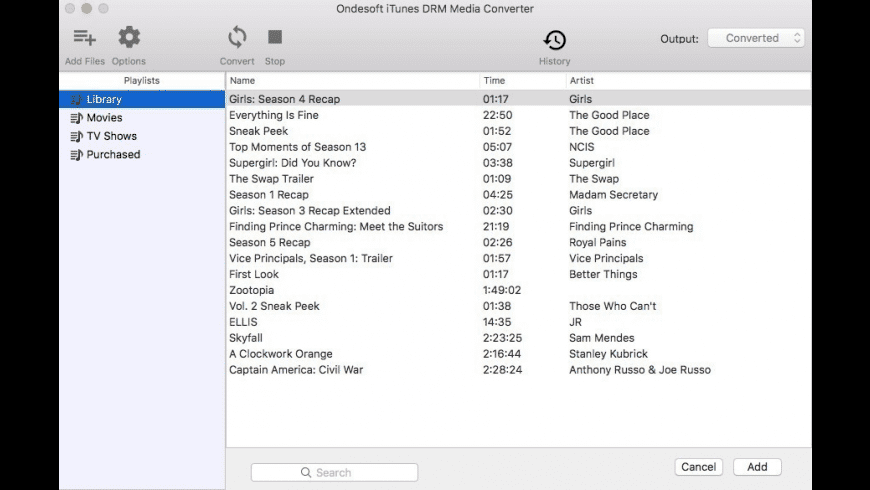Click artist 'Stanley Kubrick' cell
This screenshot has width=870, height=490.
click(608, 353)
